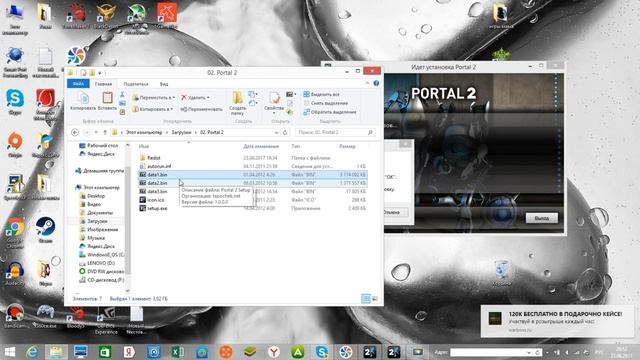Viewport: 640px width, 360px height.
Task: Select the icon.ico file
Action: coord(156,200)
